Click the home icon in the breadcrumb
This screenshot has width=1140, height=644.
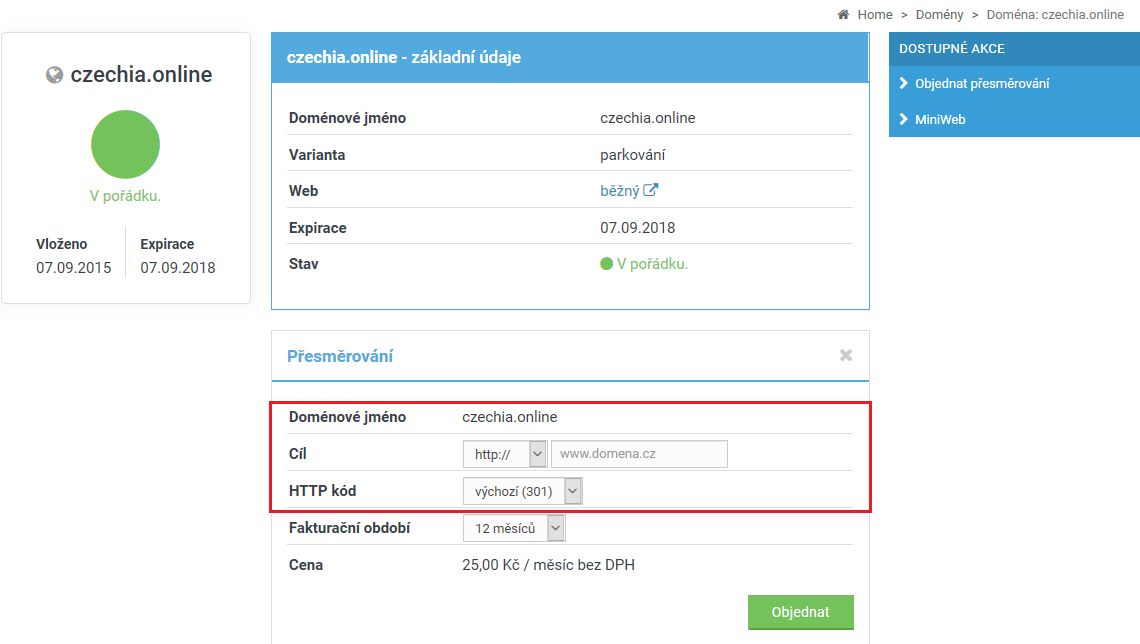843,14
